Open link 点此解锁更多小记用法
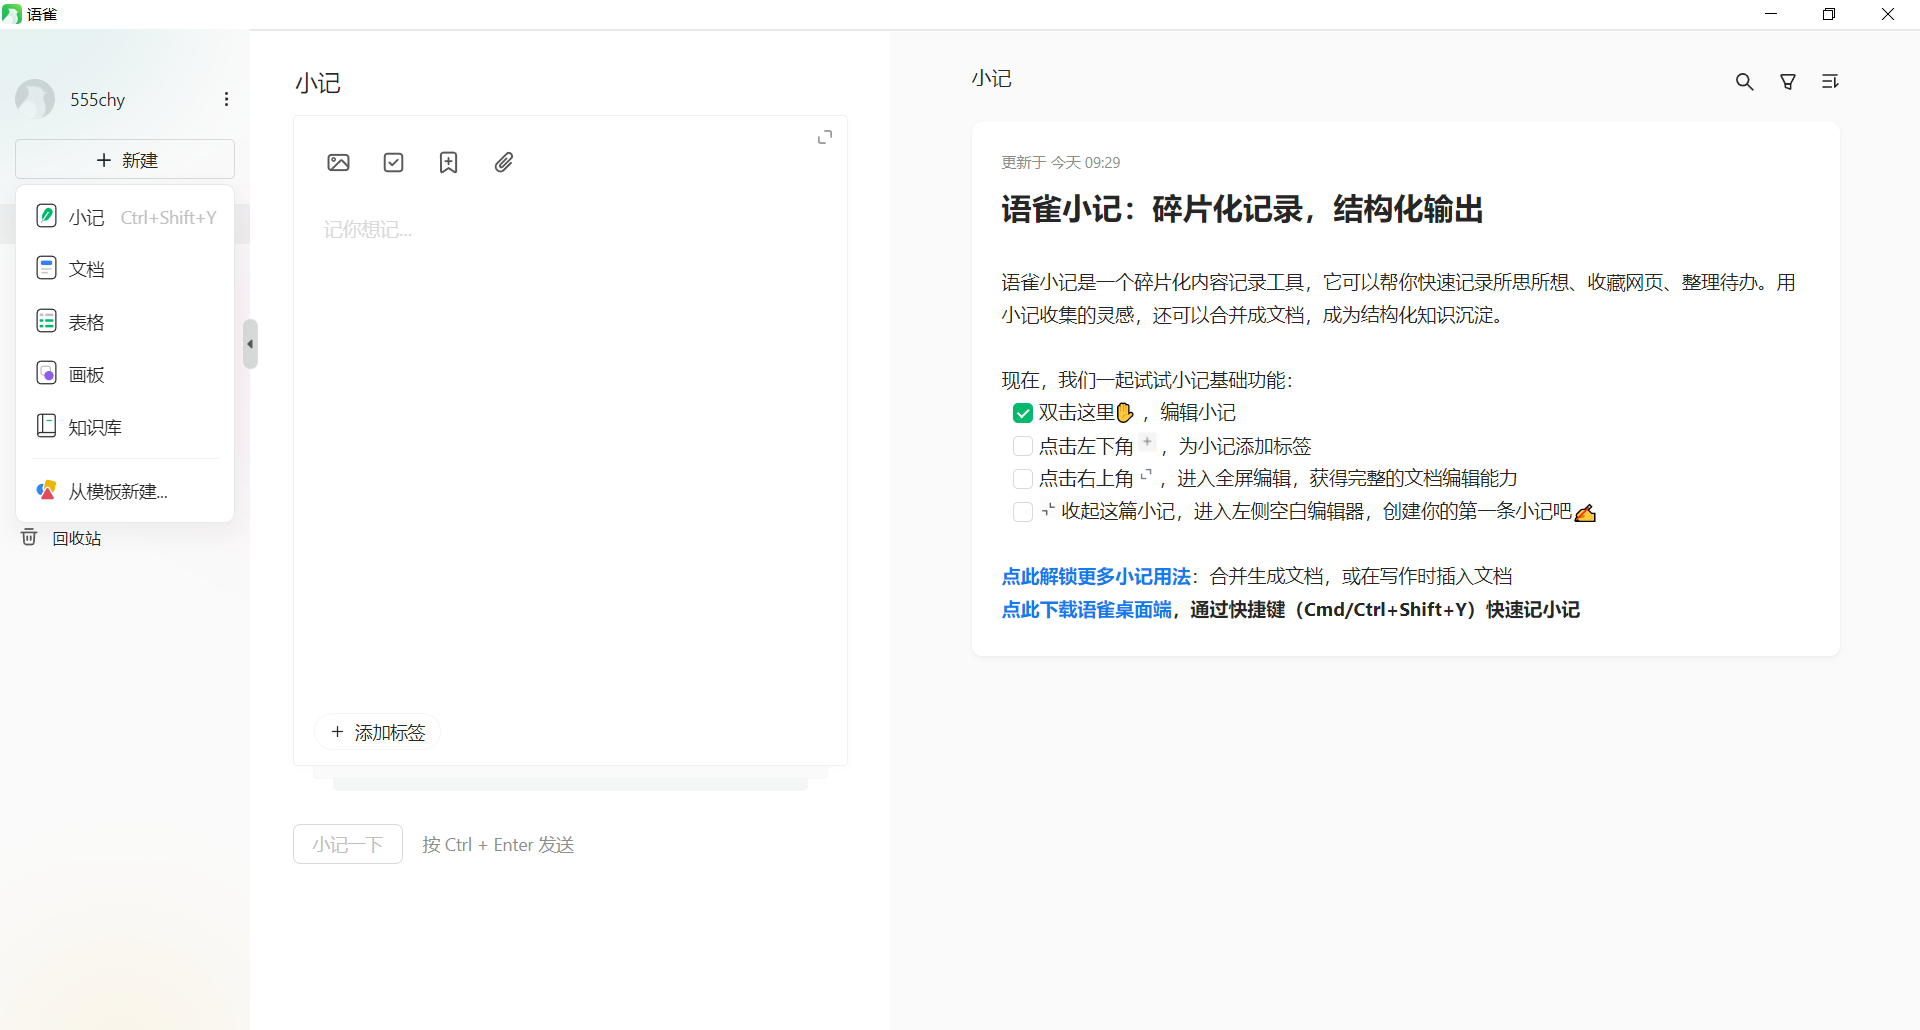The height and width of the screenshot is (1030, 1920). pos(1096,577)
